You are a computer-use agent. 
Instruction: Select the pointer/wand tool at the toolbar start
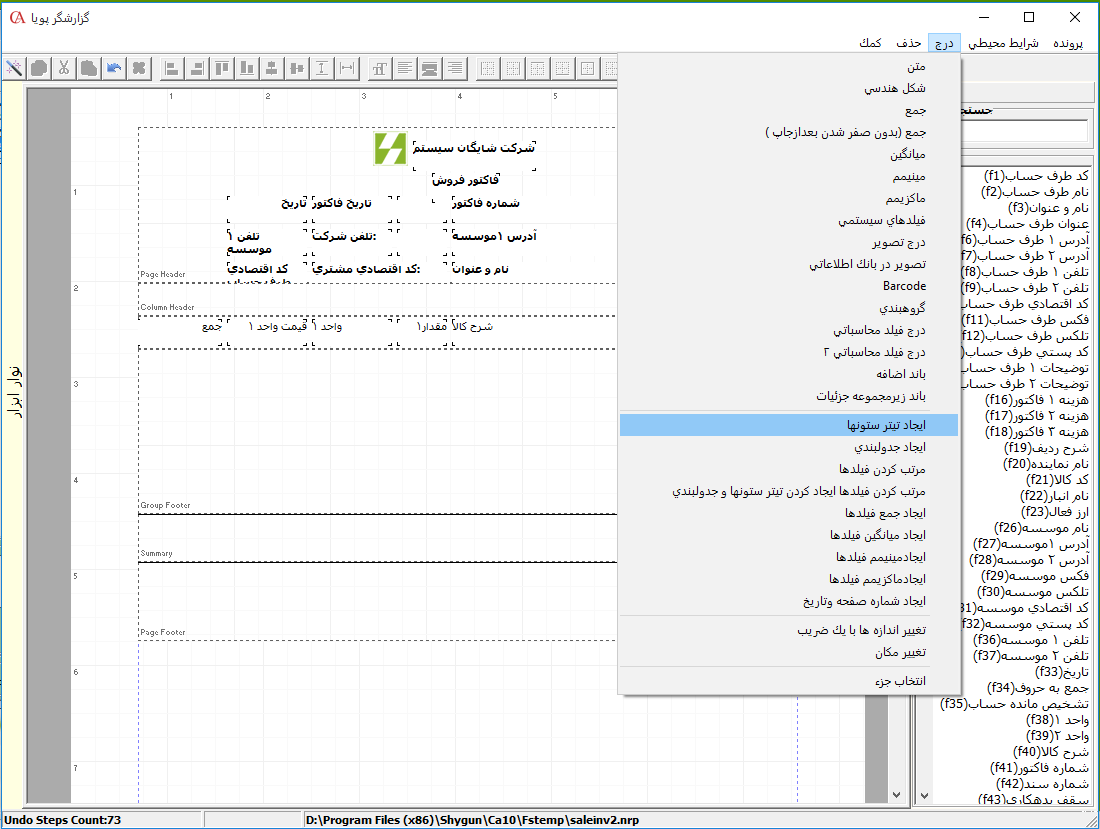pos(14,68)
